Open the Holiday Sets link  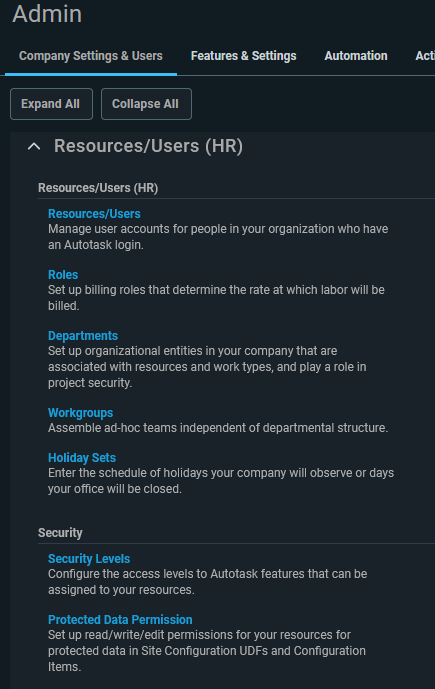[x=82, y=457]
